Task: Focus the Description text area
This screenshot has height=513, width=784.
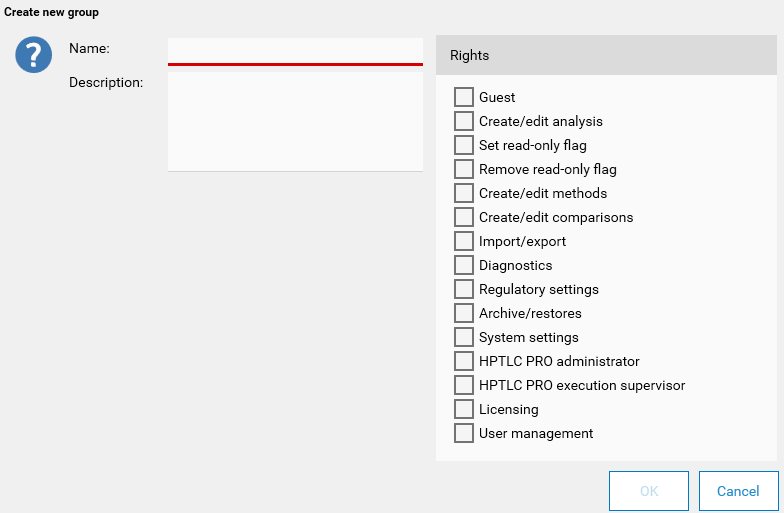Action: coord(295,121)
